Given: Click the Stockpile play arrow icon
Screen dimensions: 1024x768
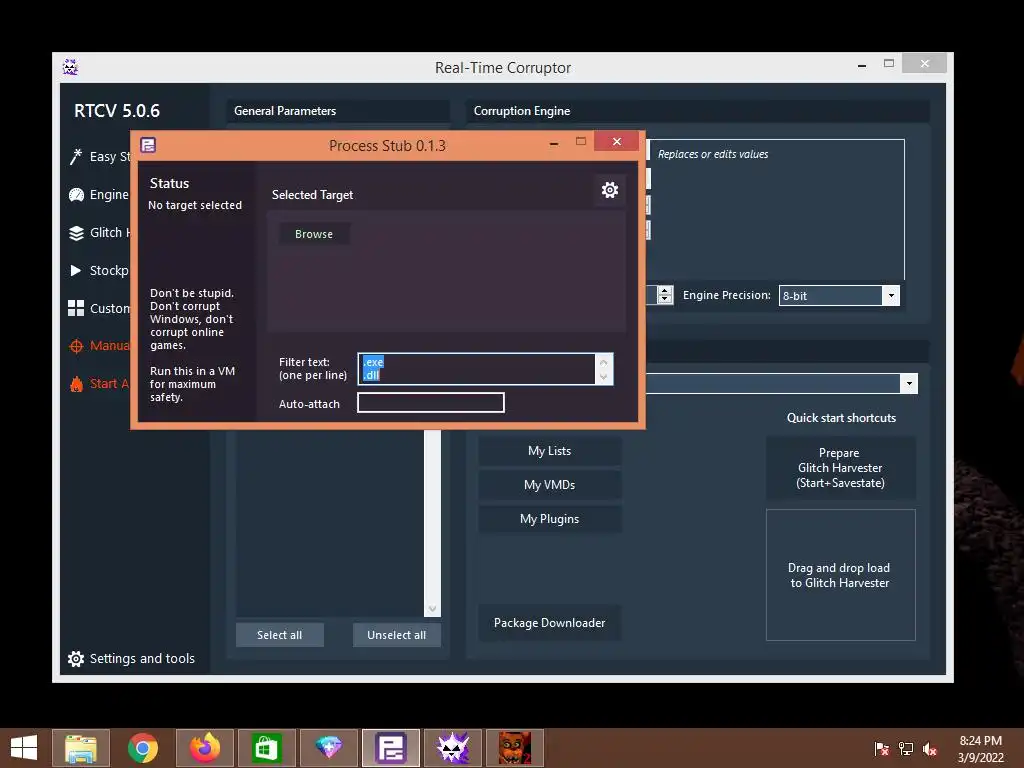Looking at the screenshot, I should tap(76, 270).
